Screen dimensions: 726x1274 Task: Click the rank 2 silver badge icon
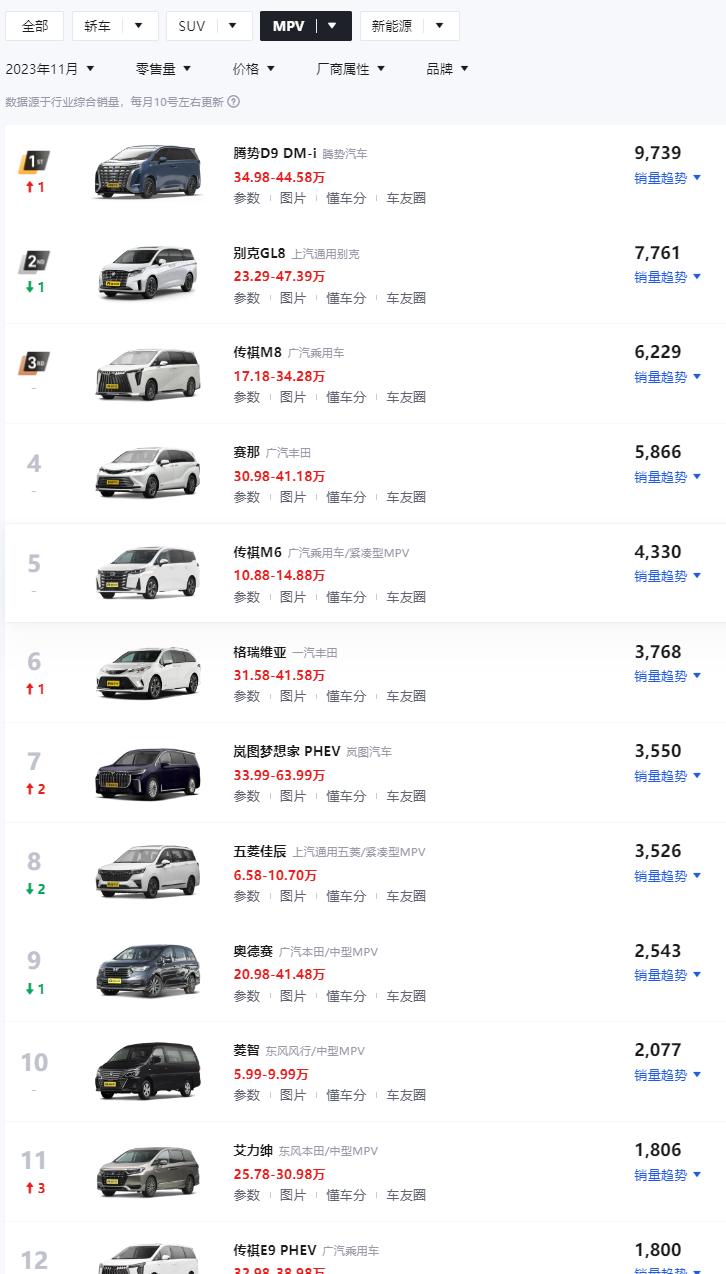click(x=34, y=263)
